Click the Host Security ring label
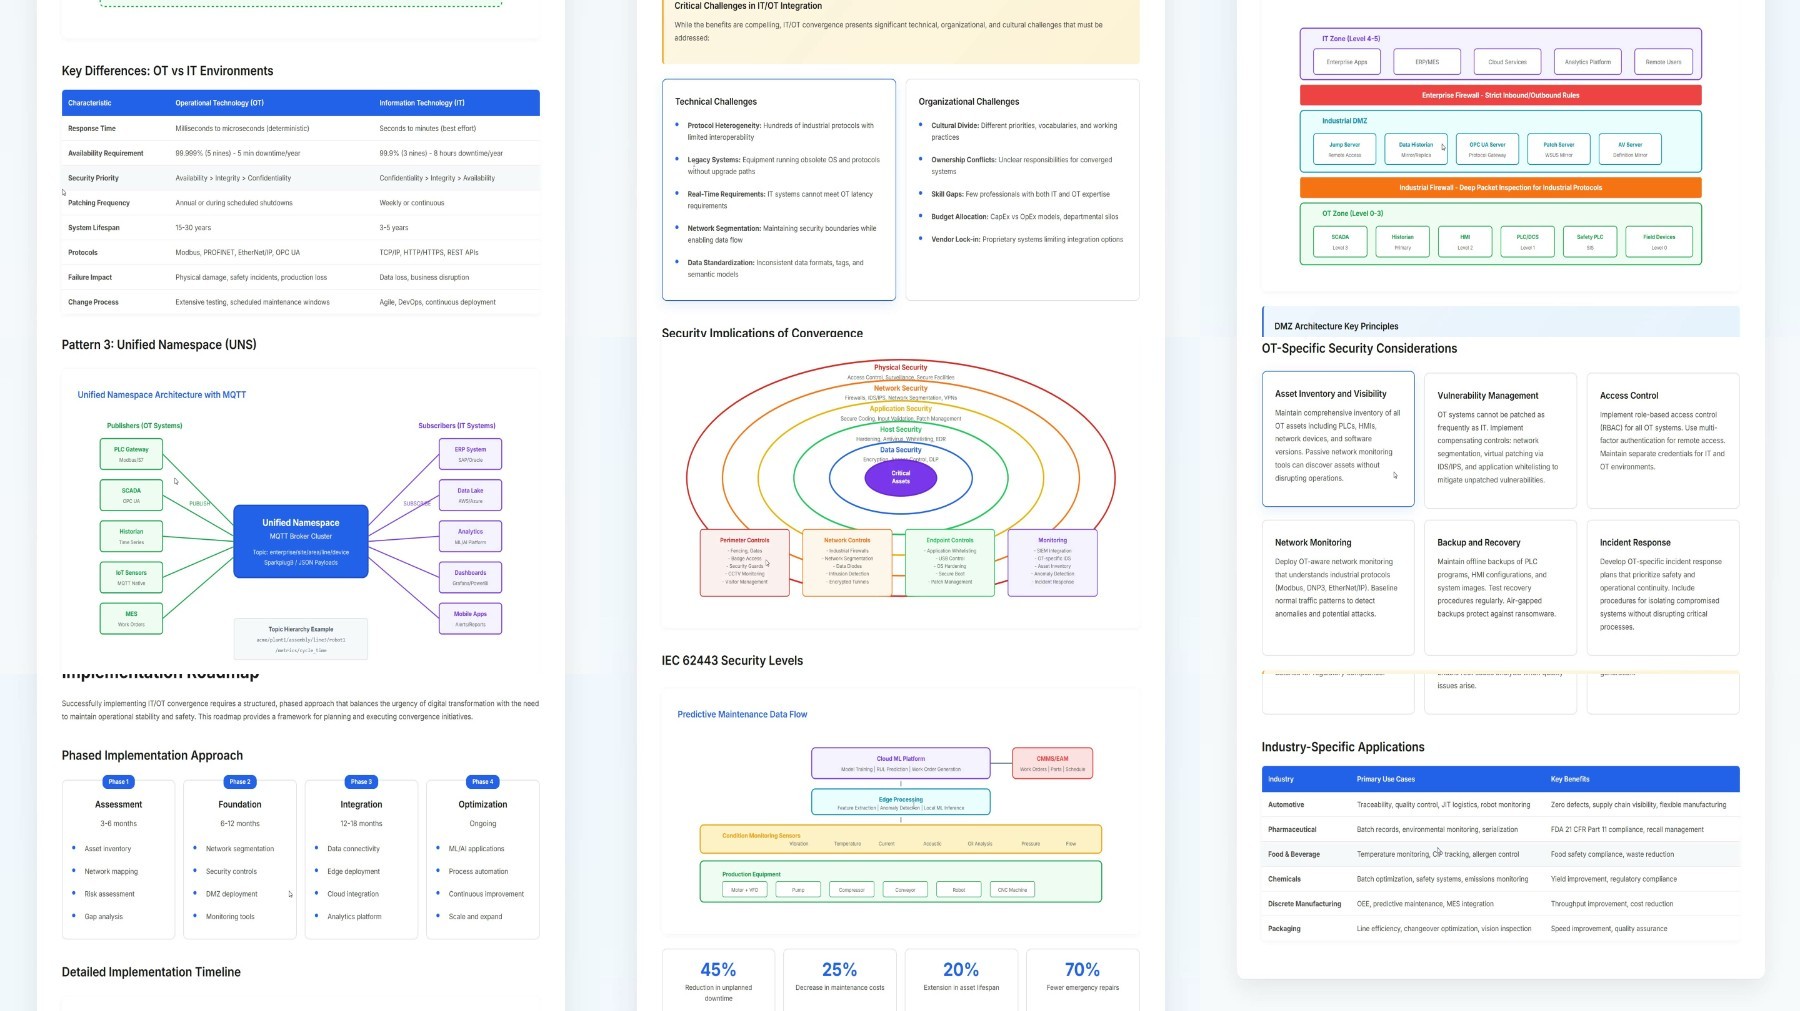 [901, 429]
